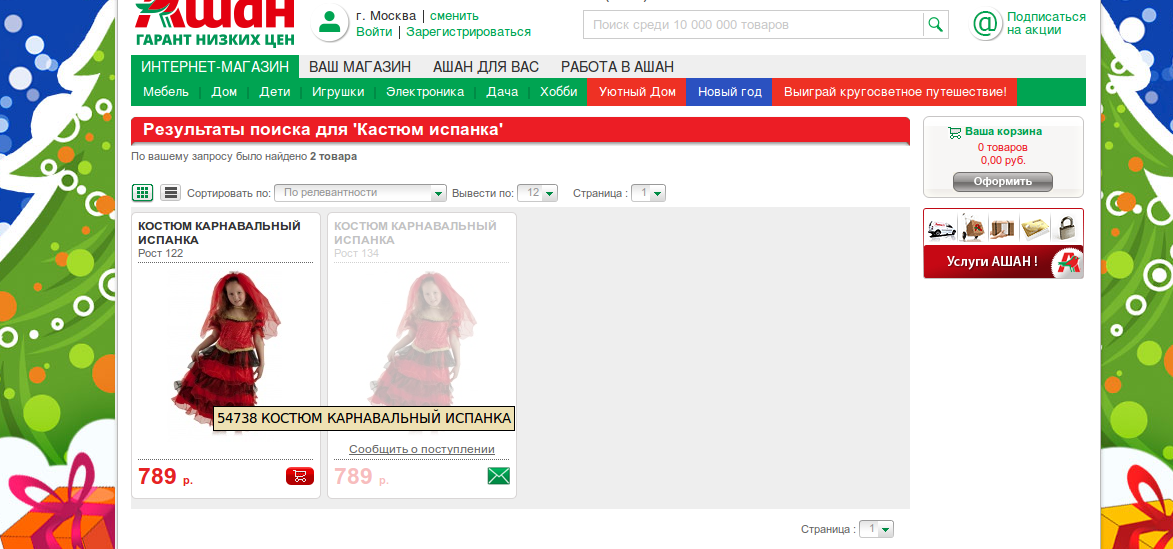1173x549 pixels.
Task: Open the Уютный Дом section
Action: pyautogui.click(x=637, y=92)
